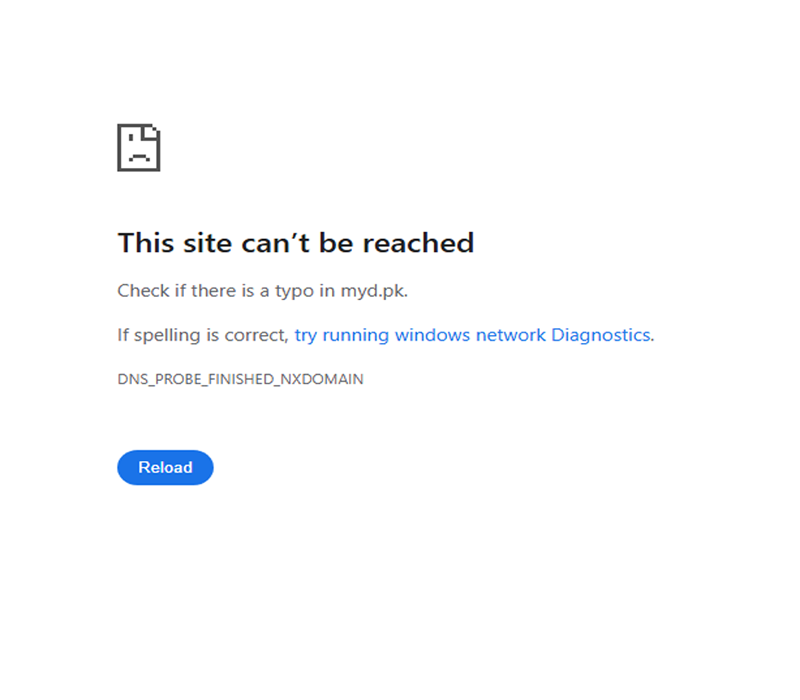Click the DNS_PROBE_FINISHED_NXDOMAIN error code
Image resolution: width=800 pixels, height=700 pixels.
(240, 380)
